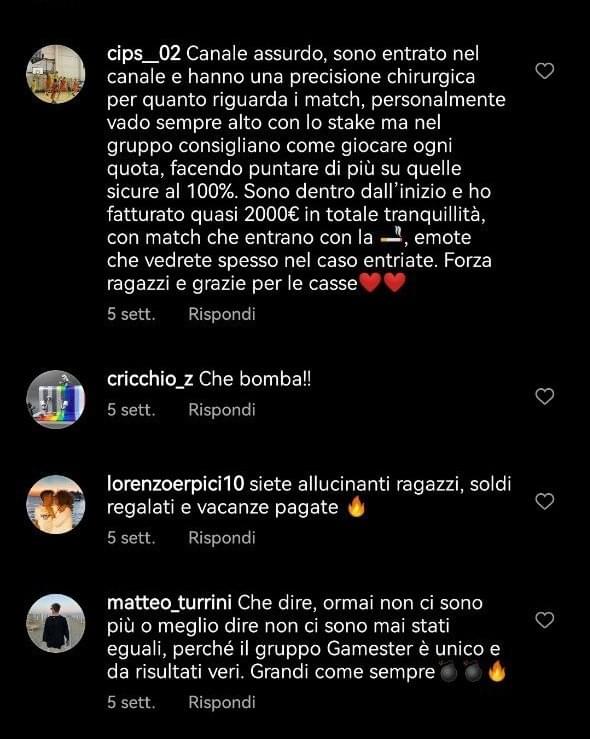
Task: Open cricchio_z profile avatar
Action: point(56,399)
